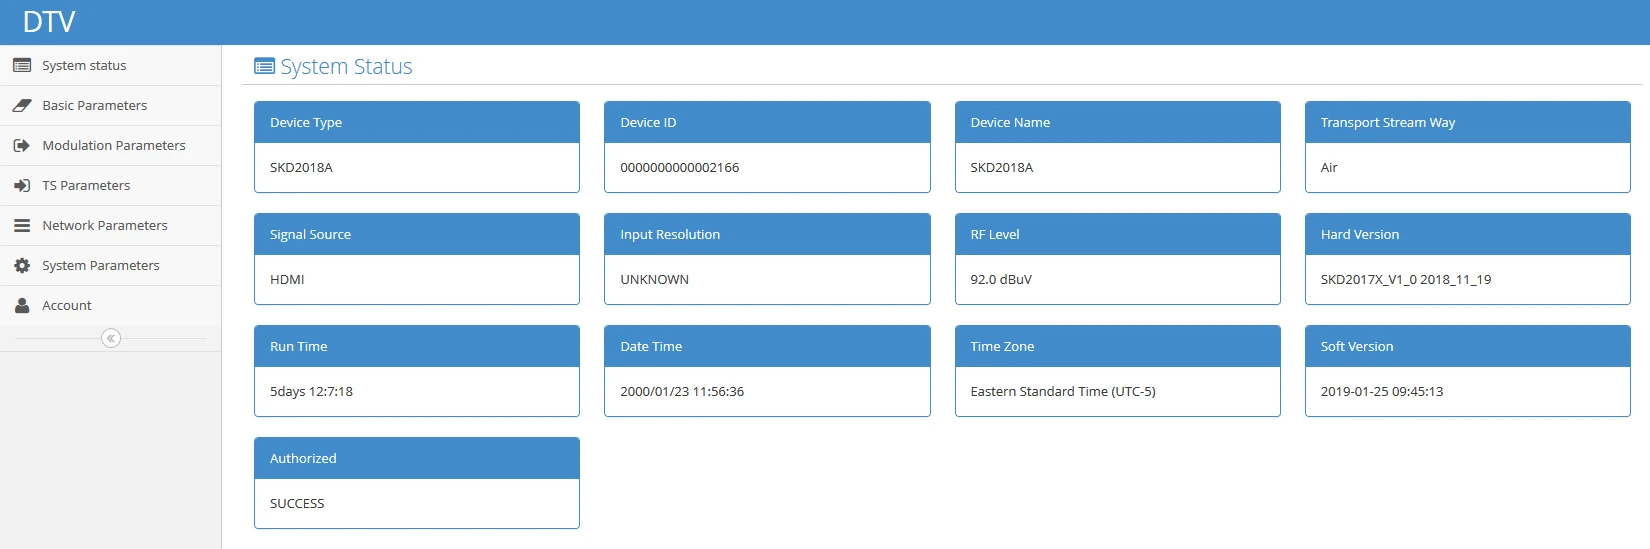Click the Transport Stream Way header

(x=1468, y=122)
